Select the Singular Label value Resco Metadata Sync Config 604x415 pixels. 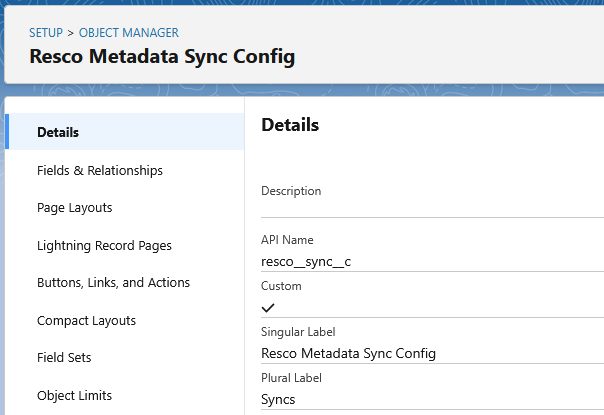click(x=348, y=353)
